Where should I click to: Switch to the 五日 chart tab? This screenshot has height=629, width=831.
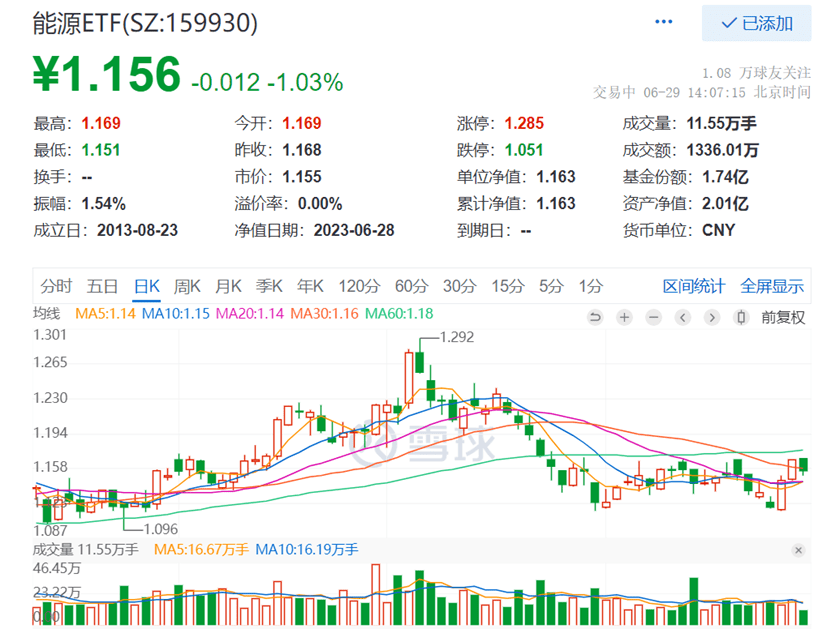[102, 286]
